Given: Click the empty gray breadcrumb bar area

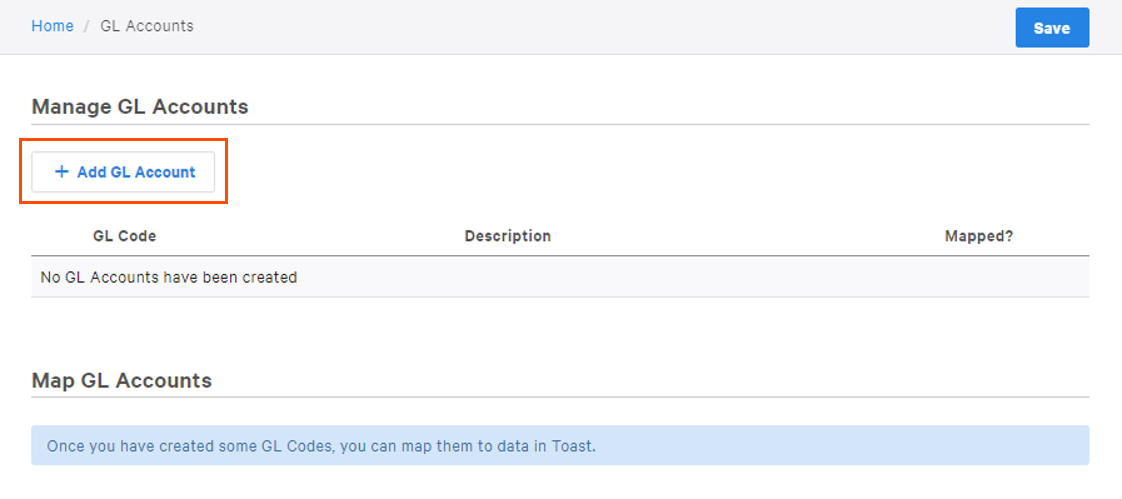Looking at the screenshot, I should click(600, 27).
